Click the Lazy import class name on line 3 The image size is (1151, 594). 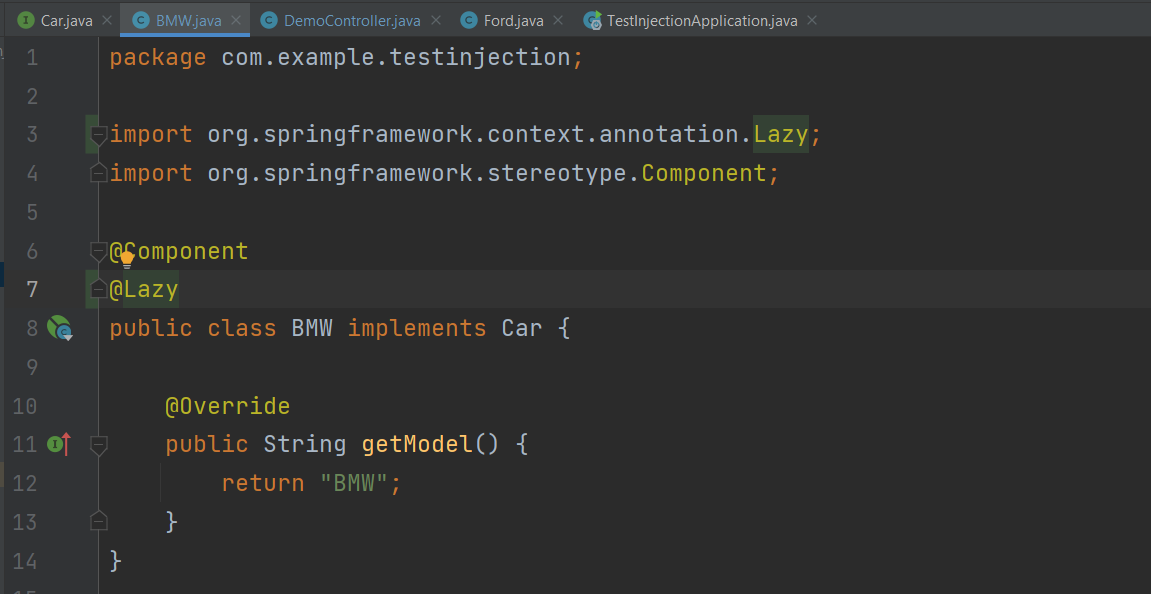[781, 134]
